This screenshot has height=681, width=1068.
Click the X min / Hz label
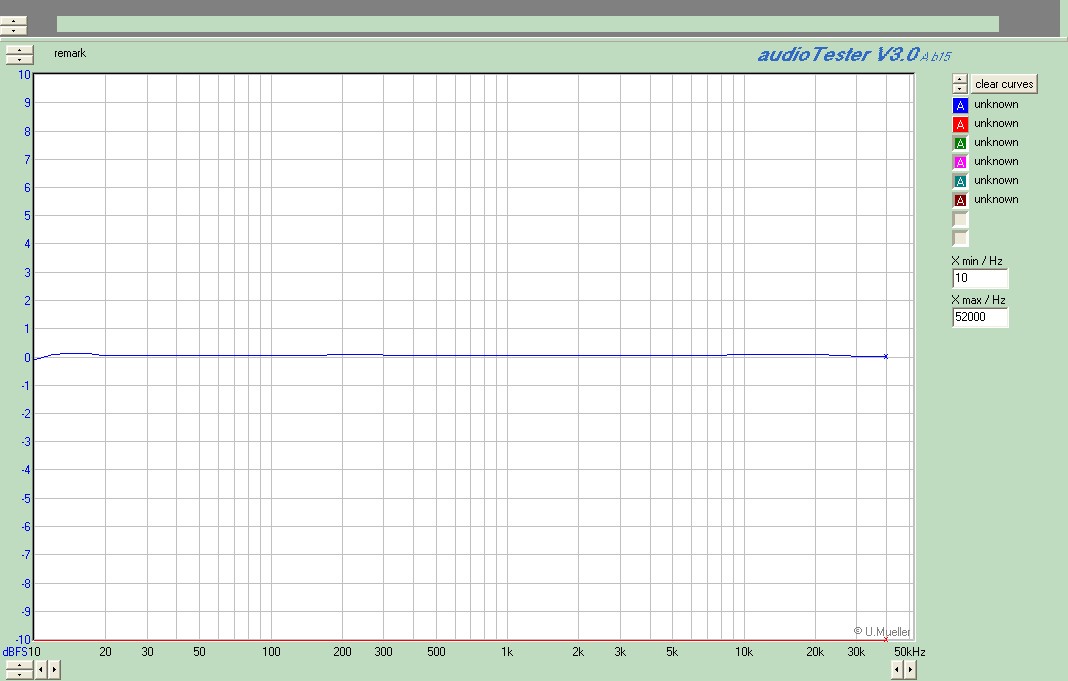[x=977, y=261]
